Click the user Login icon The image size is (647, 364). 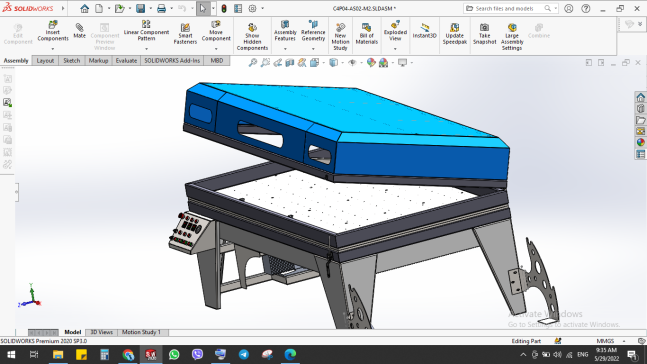tap(569, 8)
